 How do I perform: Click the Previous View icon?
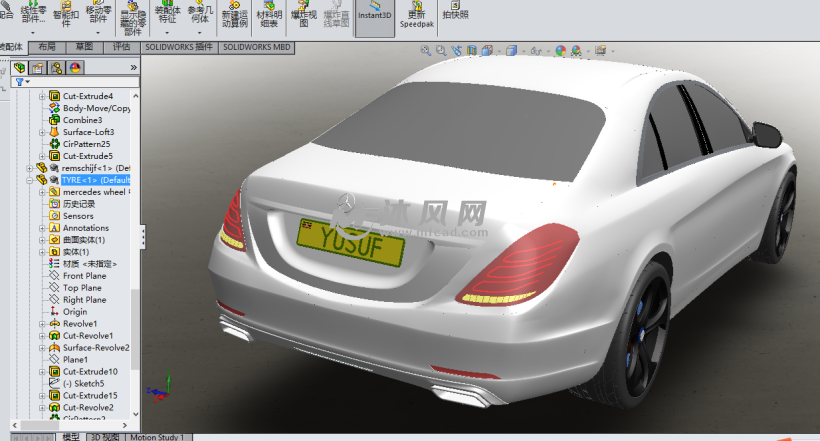tap(457, 50)
